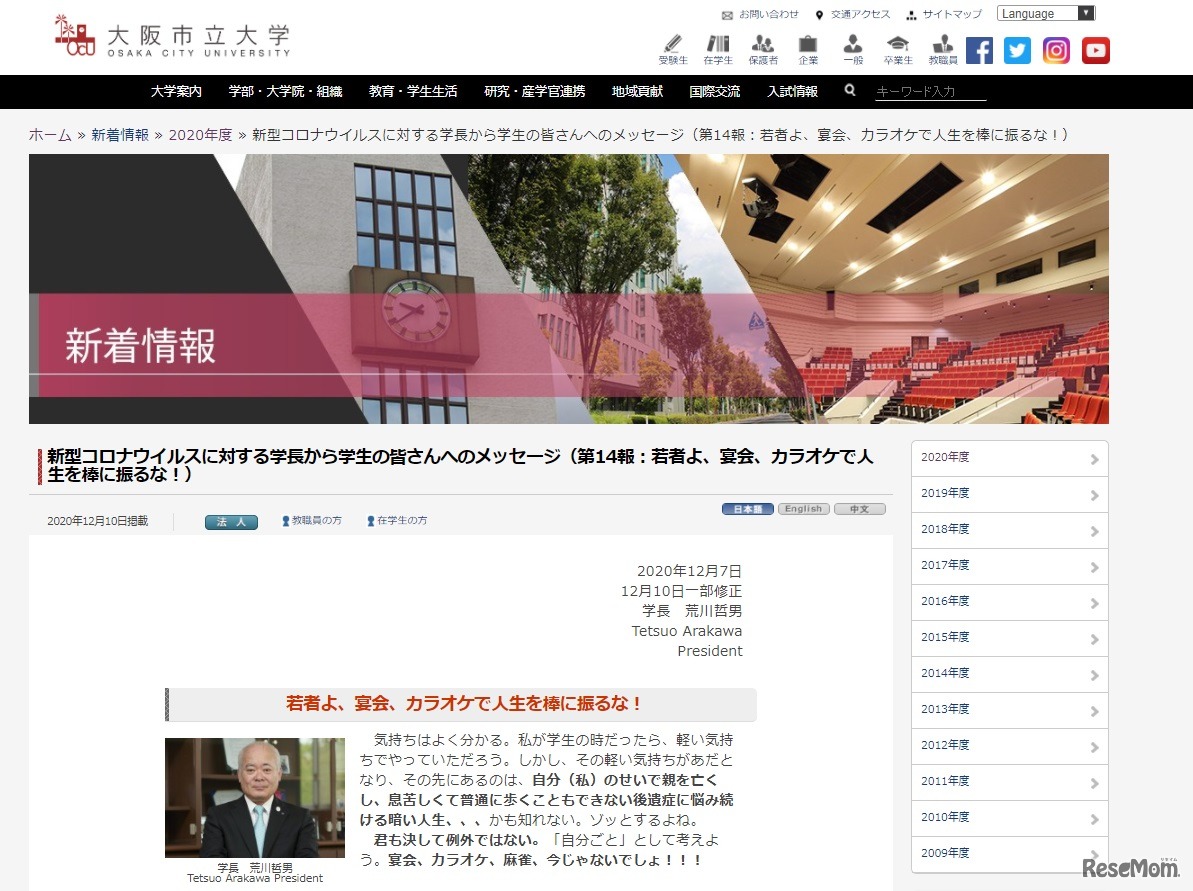Go to 新着情報 breadcrumb link
Screen dimensions: 1193x891
tap(120, 135)
